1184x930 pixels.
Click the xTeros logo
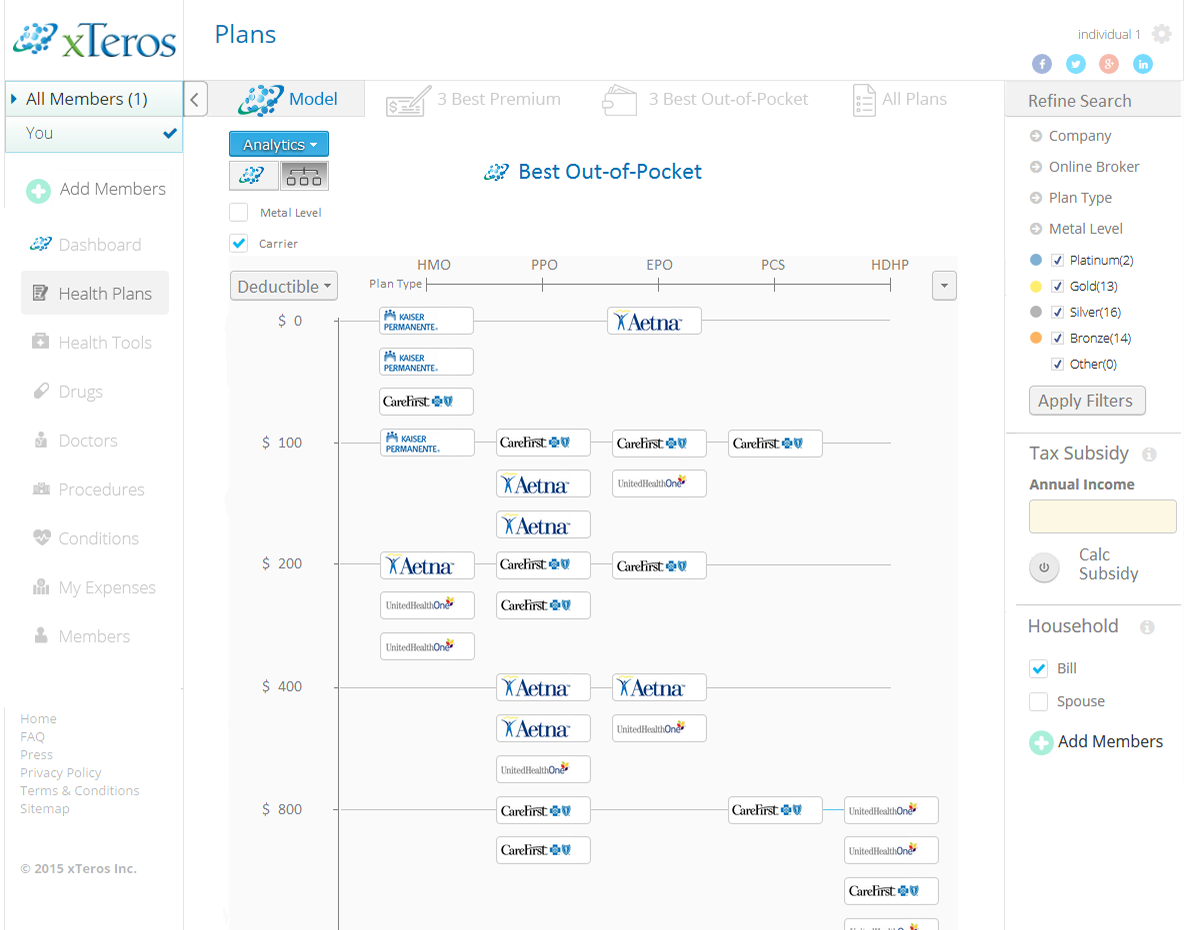pyautogui.click(x=94, y=40)
